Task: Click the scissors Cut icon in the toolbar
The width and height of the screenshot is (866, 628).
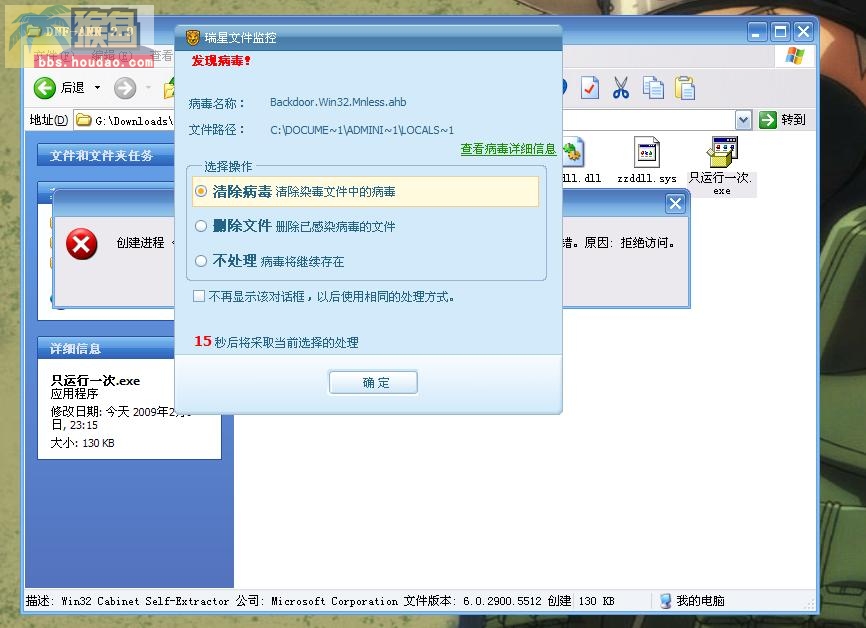Action: (621, 88)
